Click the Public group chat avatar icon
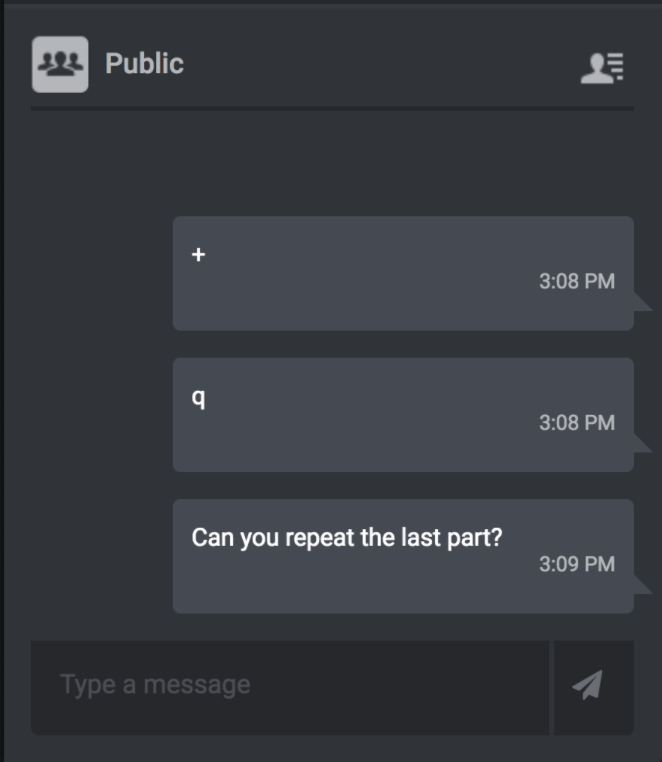This screenshot has width=662, height=762. click(60, 64)
